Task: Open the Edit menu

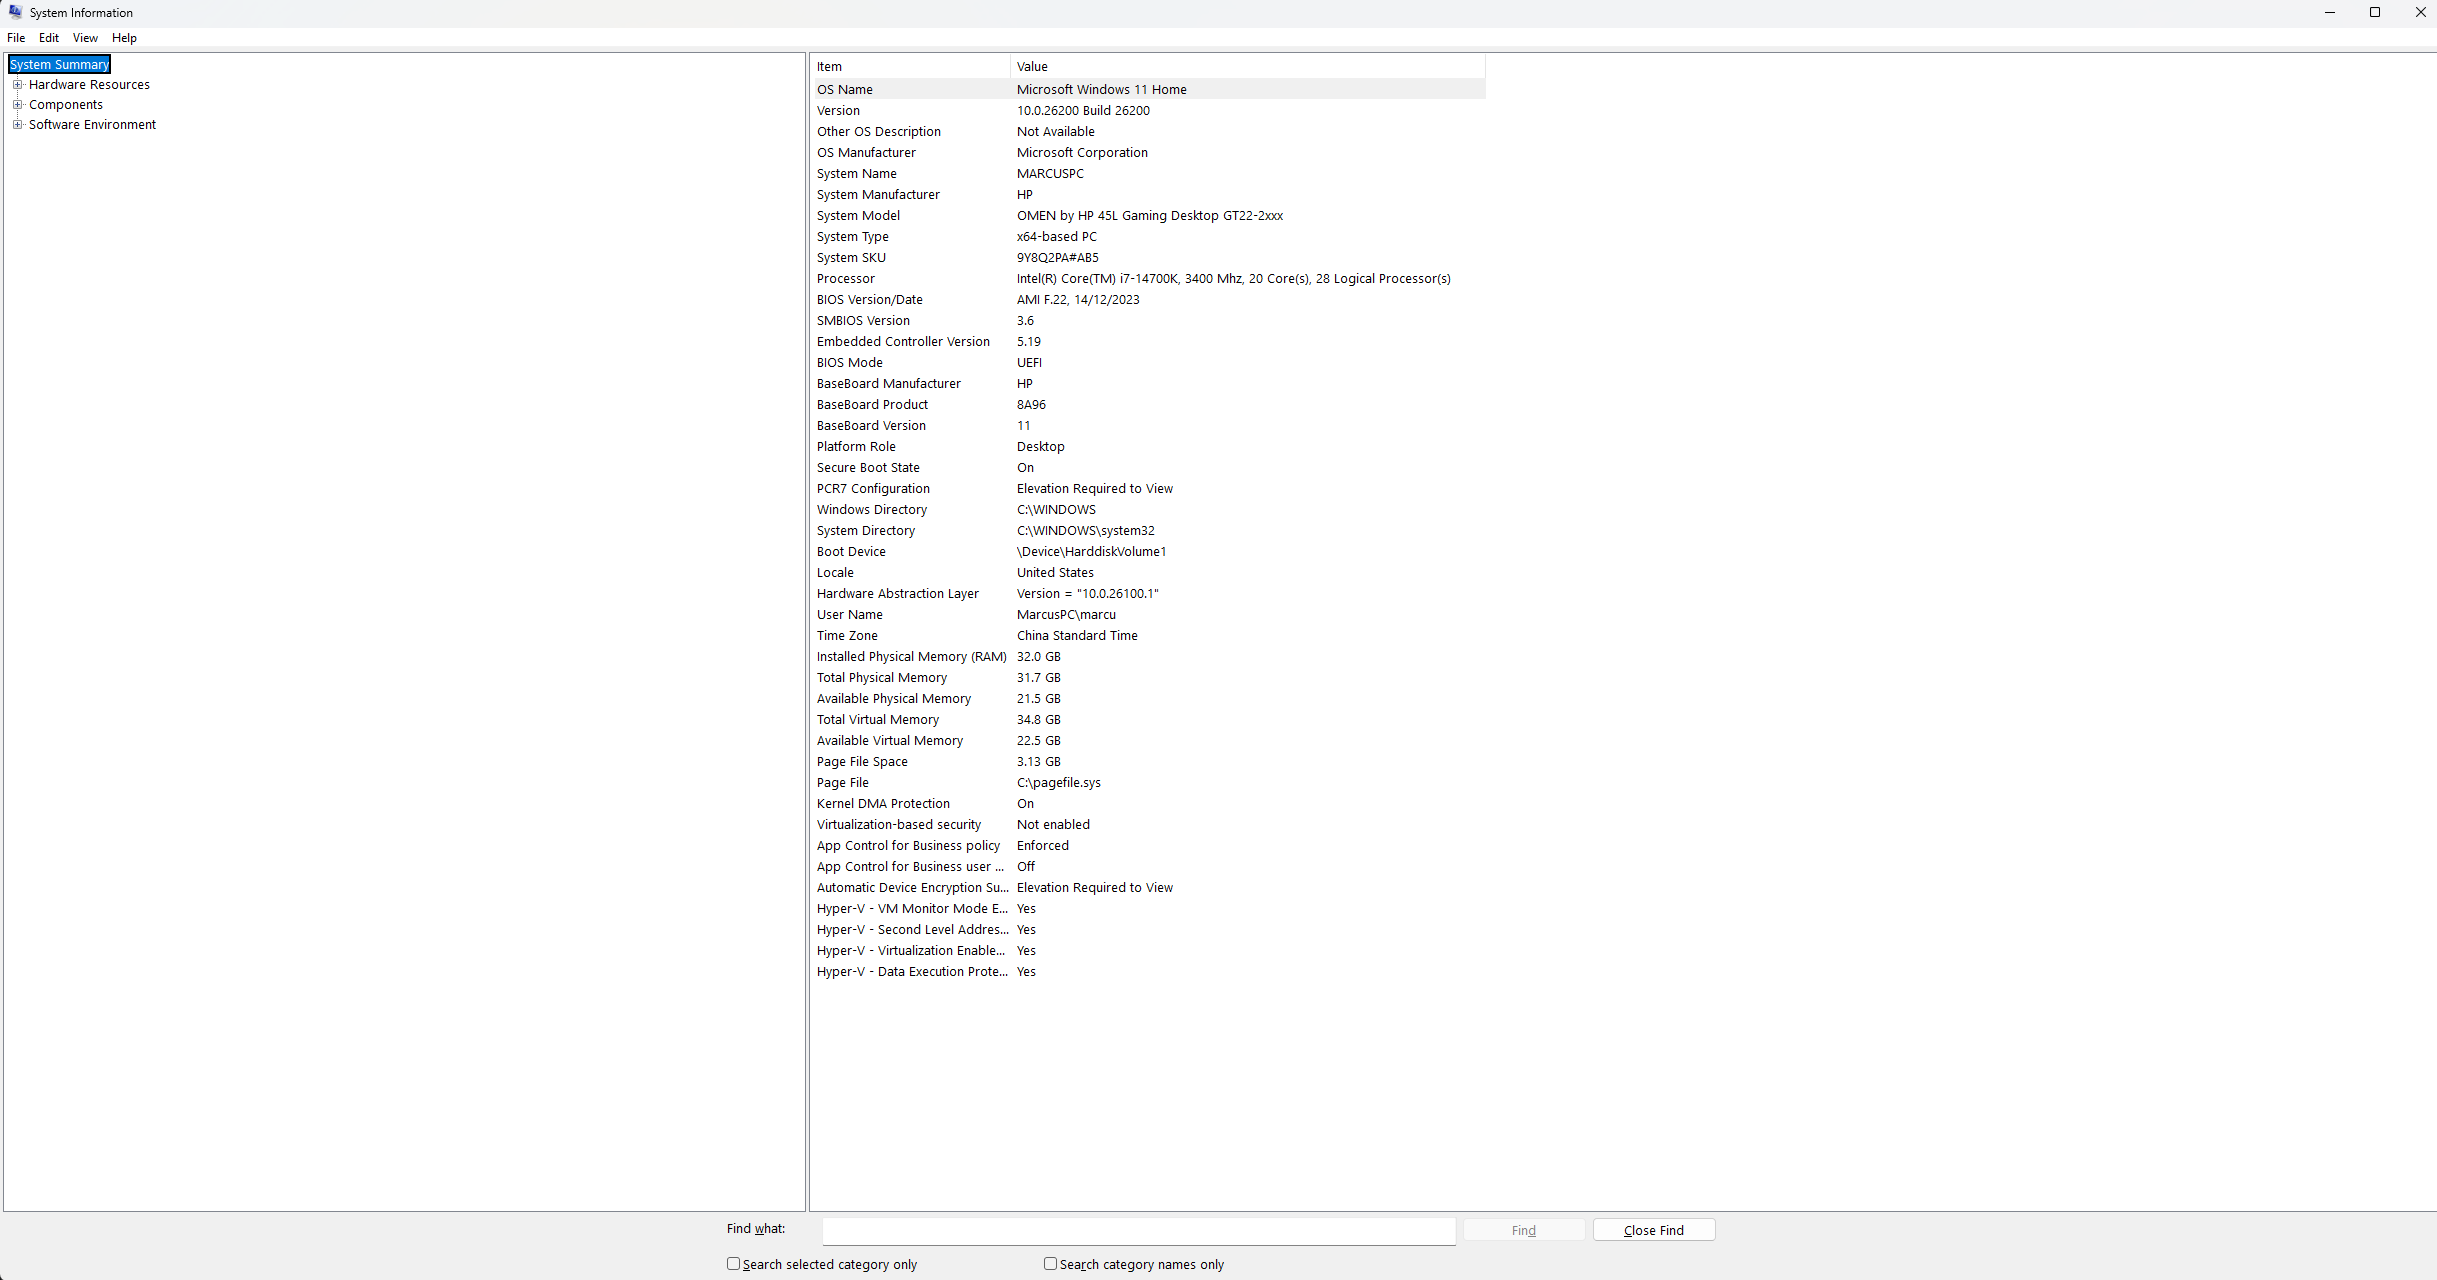Action: [49, 38]
